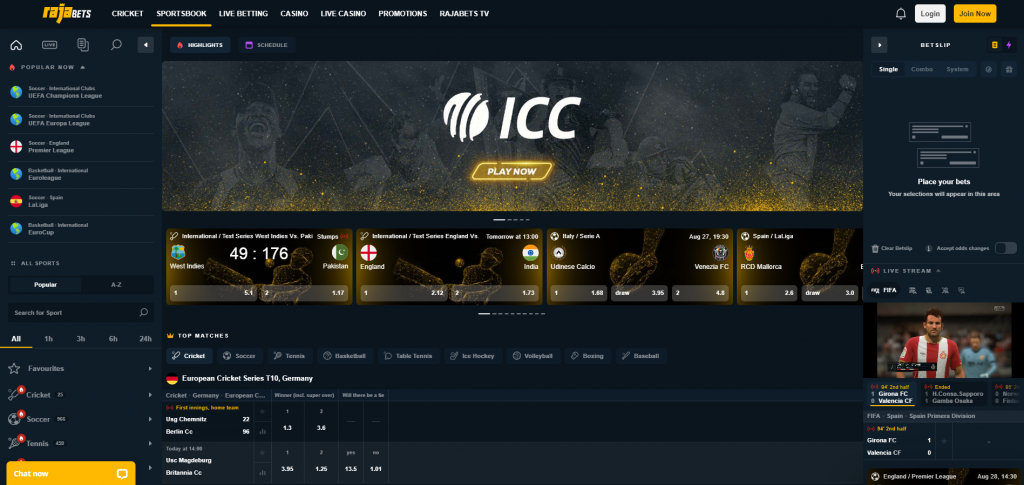This screenshot has height=485, width=1024.
Task: Click the Login button
Action: [930, 14]
